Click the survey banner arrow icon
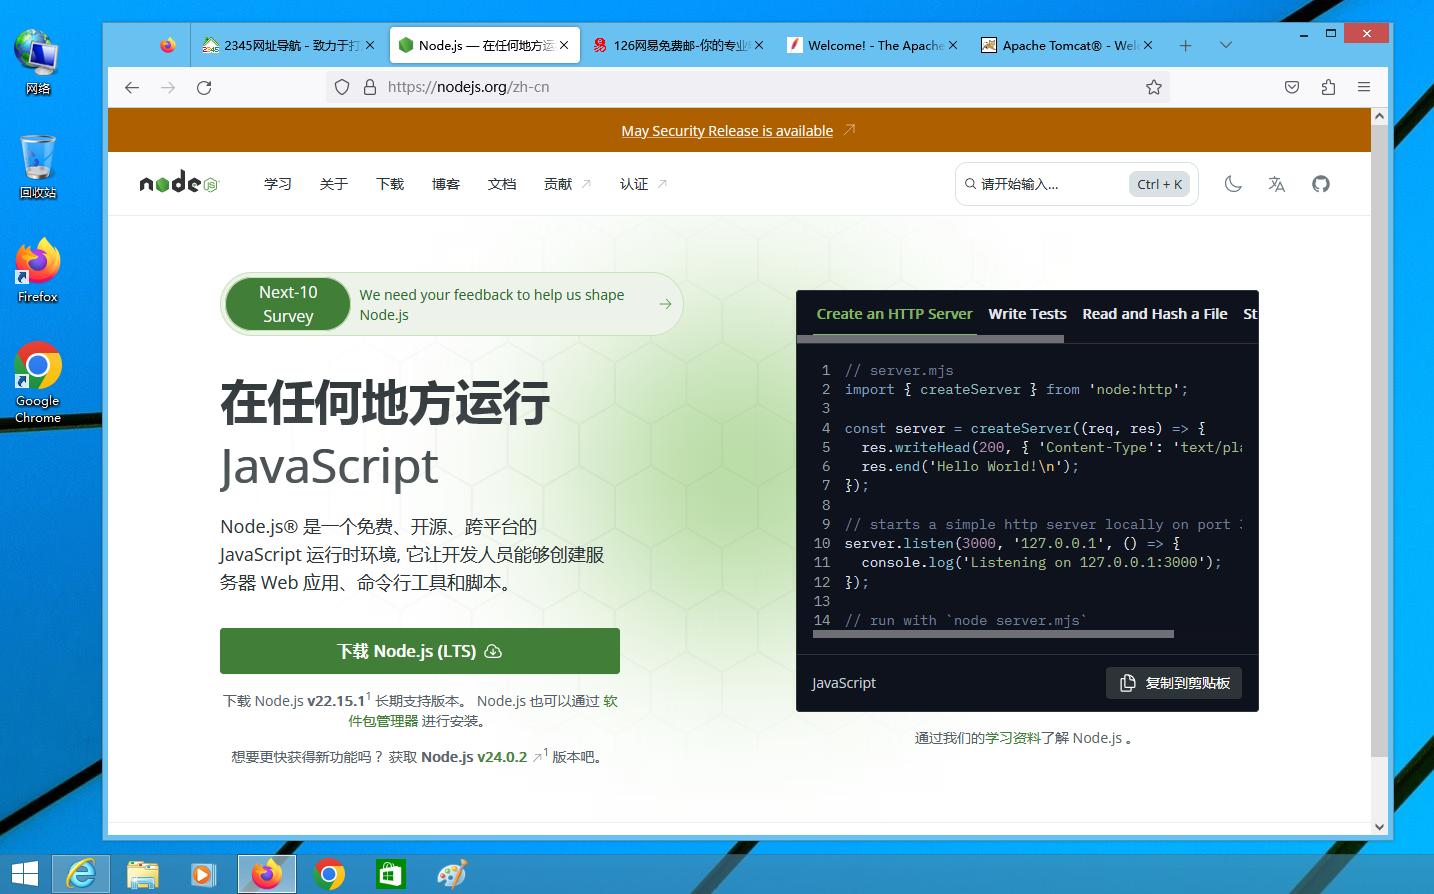 tap(665, 304)
